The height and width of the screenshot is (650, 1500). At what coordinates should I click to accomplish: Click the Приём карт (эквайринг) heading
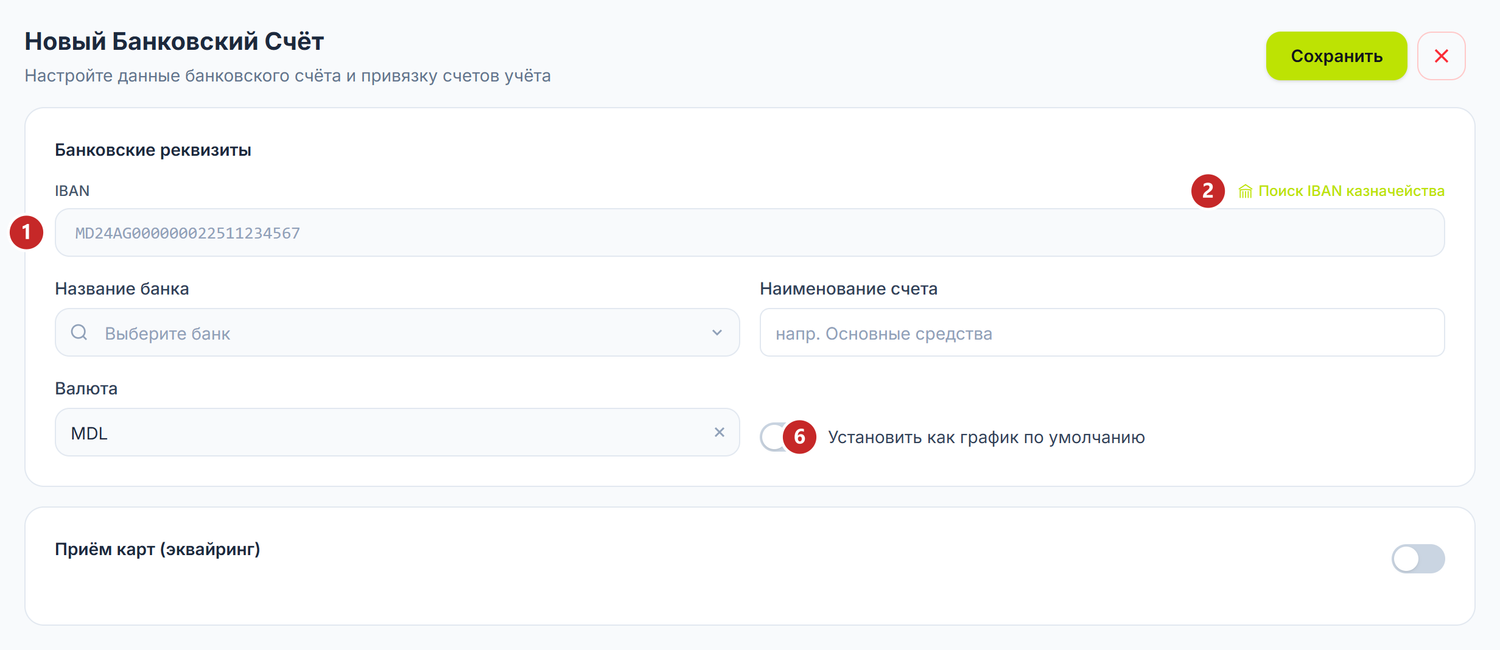coord(158,548)
